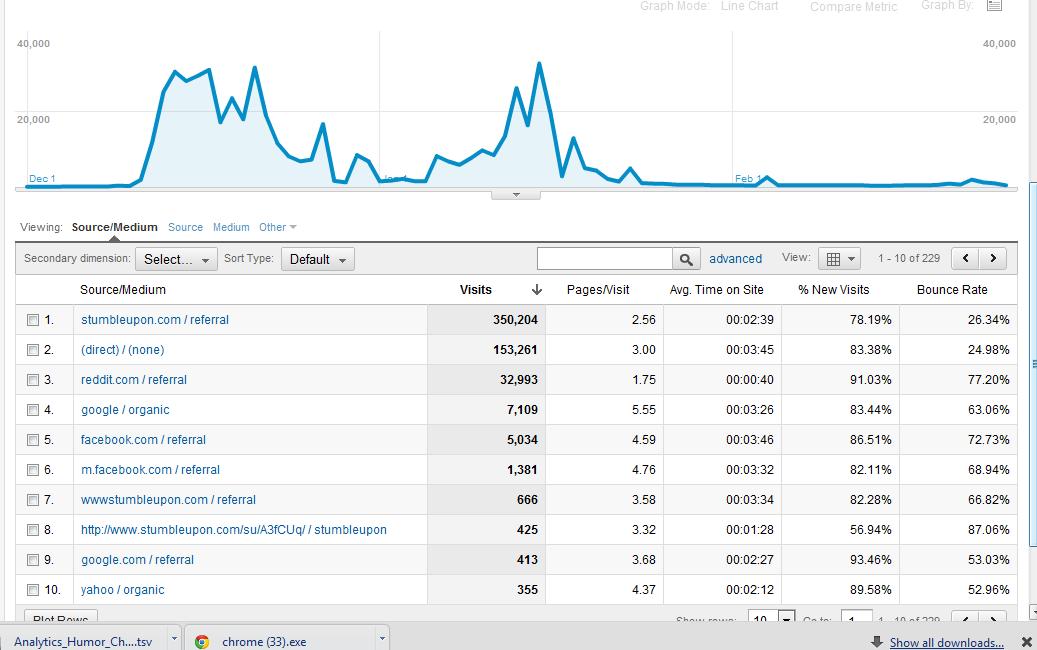Switch to Medium view
The width and height of the screenshot is (1037, 650).
(231, 227)
